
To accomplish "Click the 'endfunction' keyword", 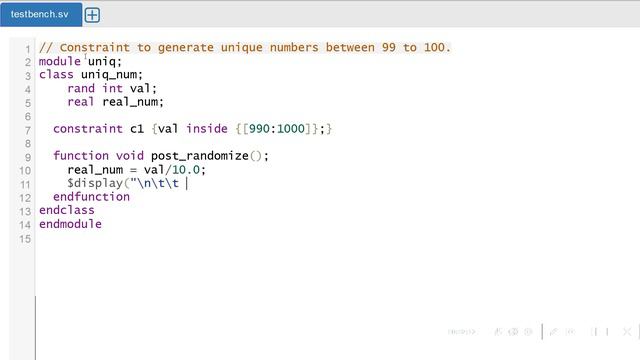I will (91, 197).
